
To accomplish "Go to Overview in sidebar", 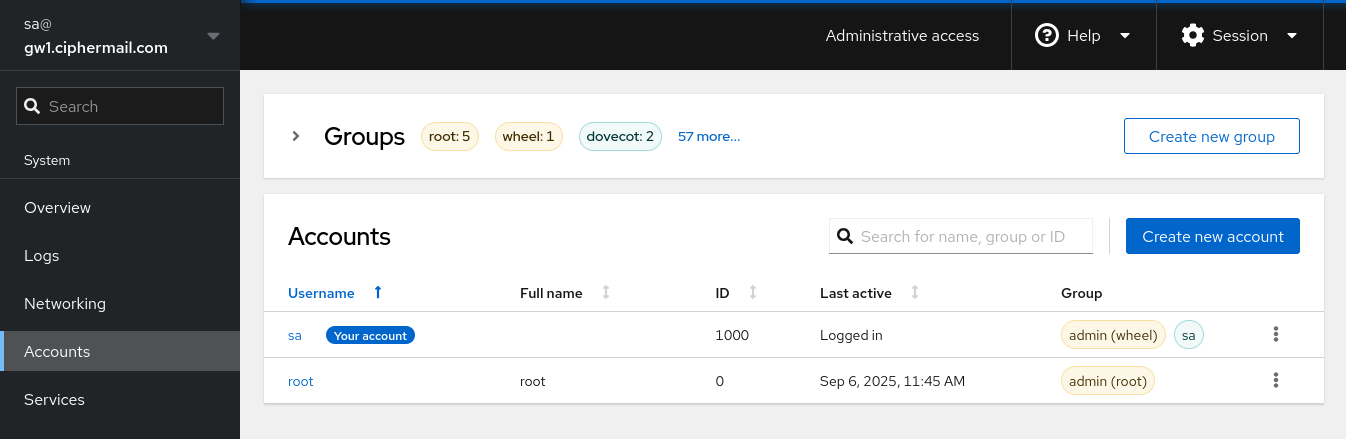I will pos(57,208).
